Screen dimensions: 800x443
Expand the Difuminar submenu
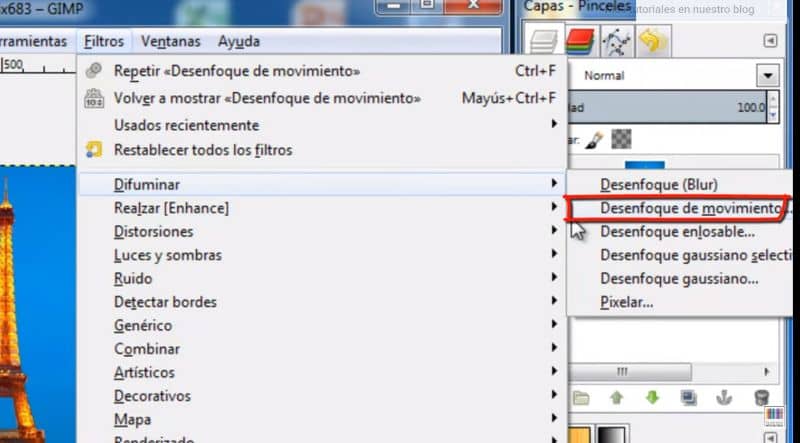321,184
